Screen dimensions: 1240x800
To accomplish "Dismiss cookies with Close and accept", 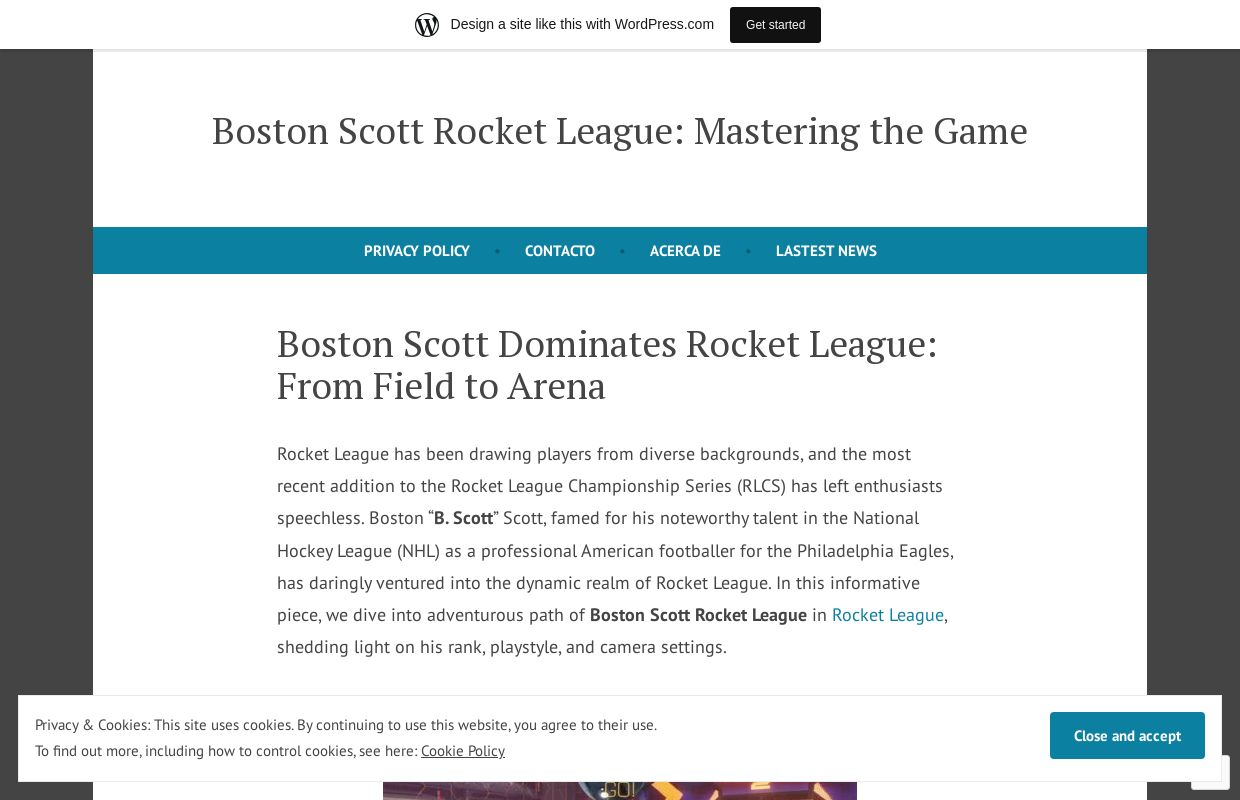I will (x=1127, y=736).
